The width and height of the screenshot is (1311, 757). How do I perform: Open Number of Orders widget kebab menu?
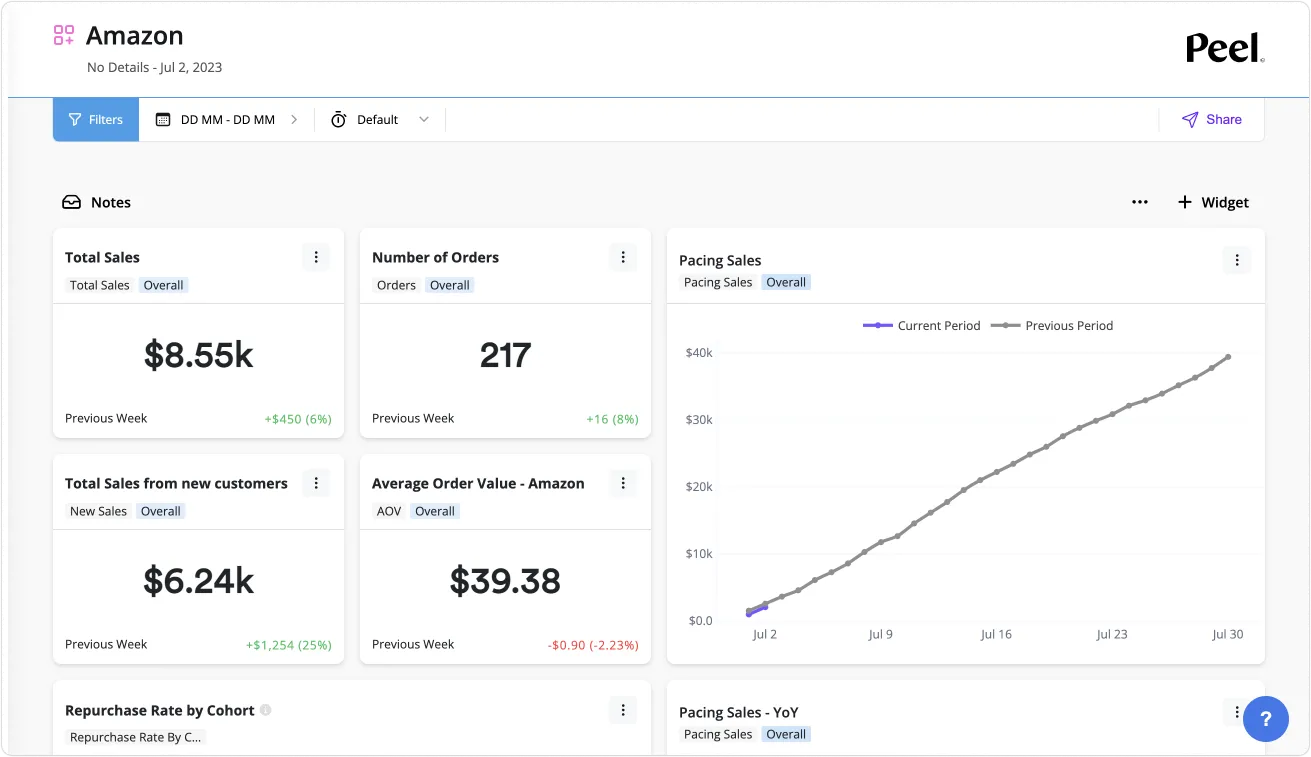tap(623, 257)
